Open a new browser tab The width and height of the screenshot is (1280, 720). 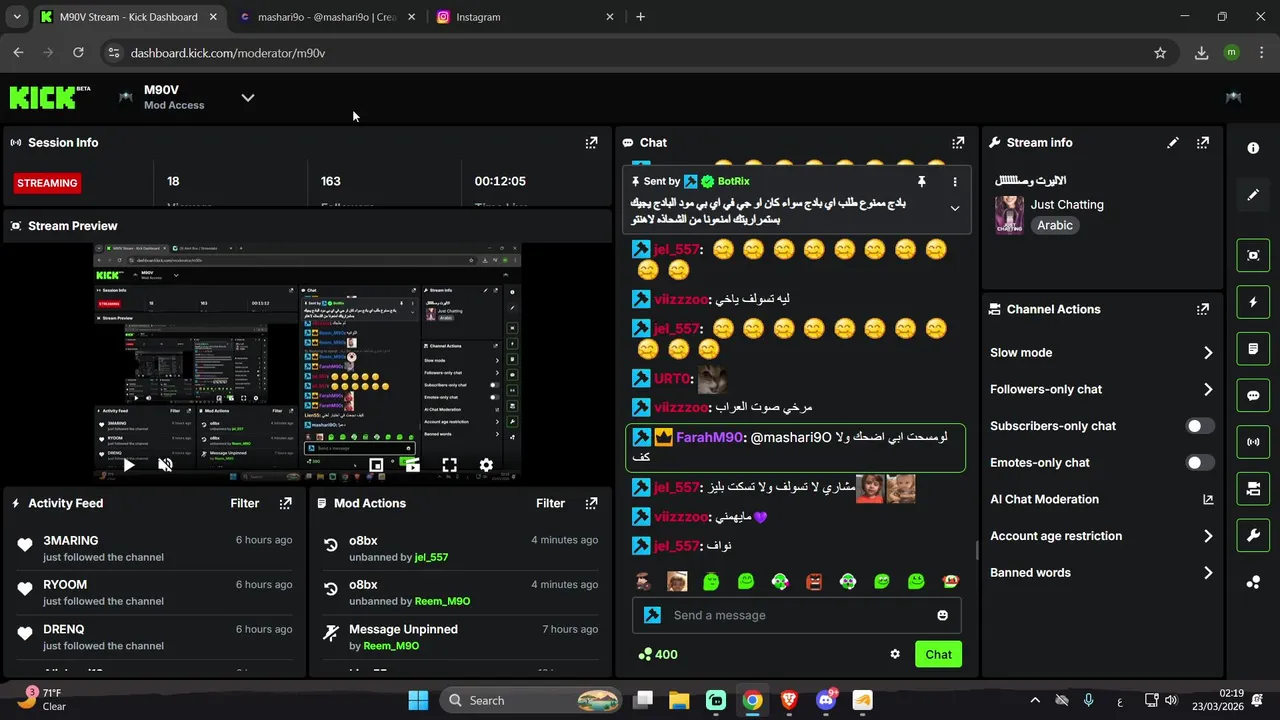[640, 17]
